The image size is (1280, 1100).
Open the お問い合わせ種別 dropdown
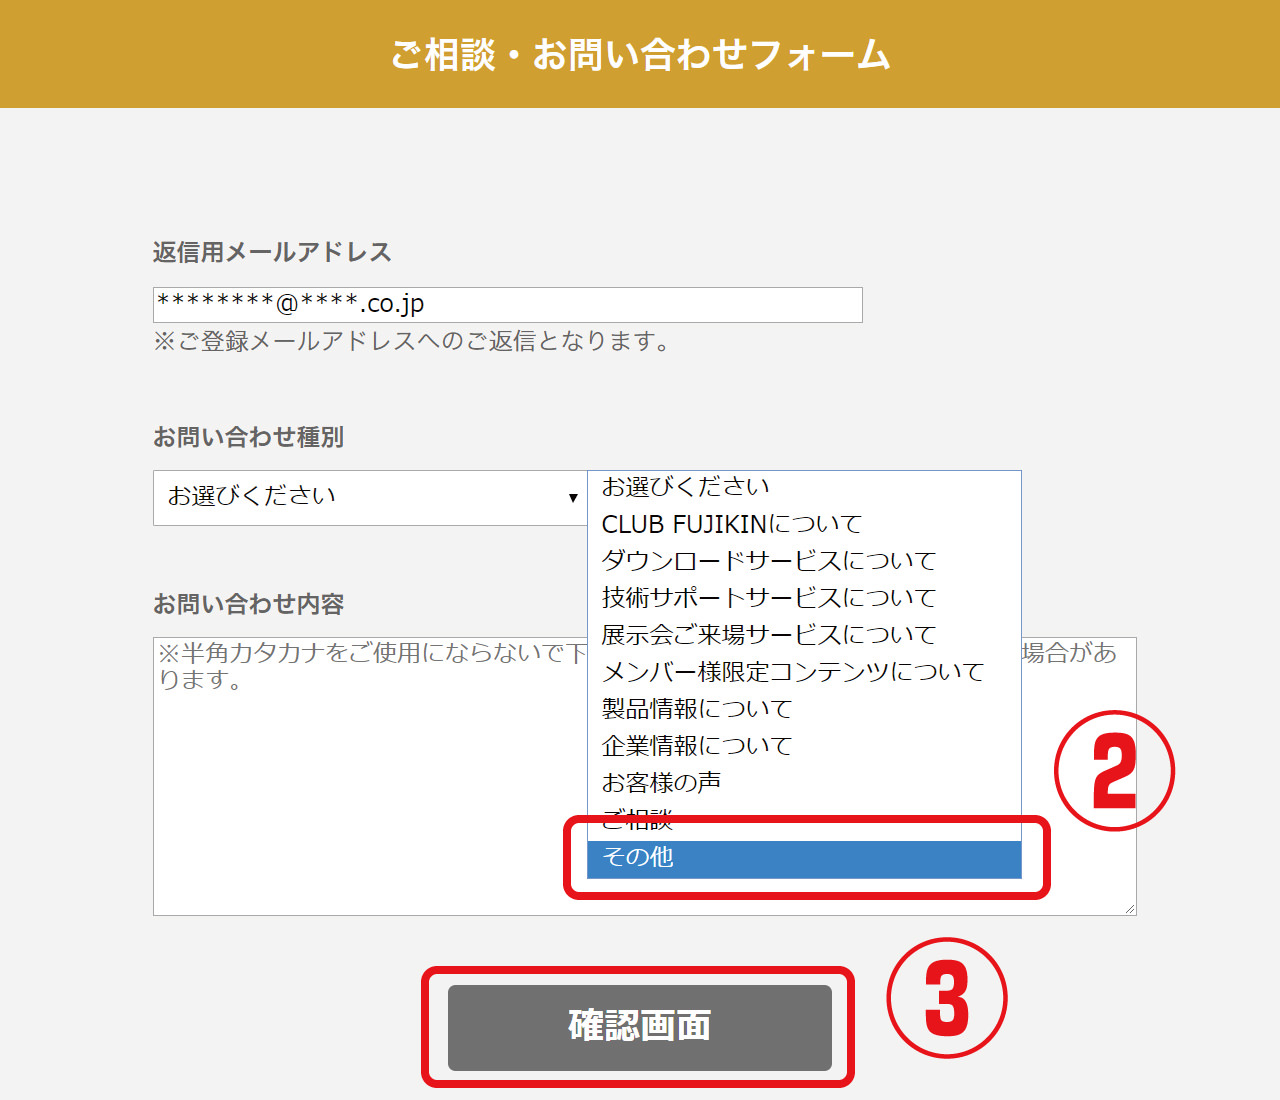click(x=369, y=497)
